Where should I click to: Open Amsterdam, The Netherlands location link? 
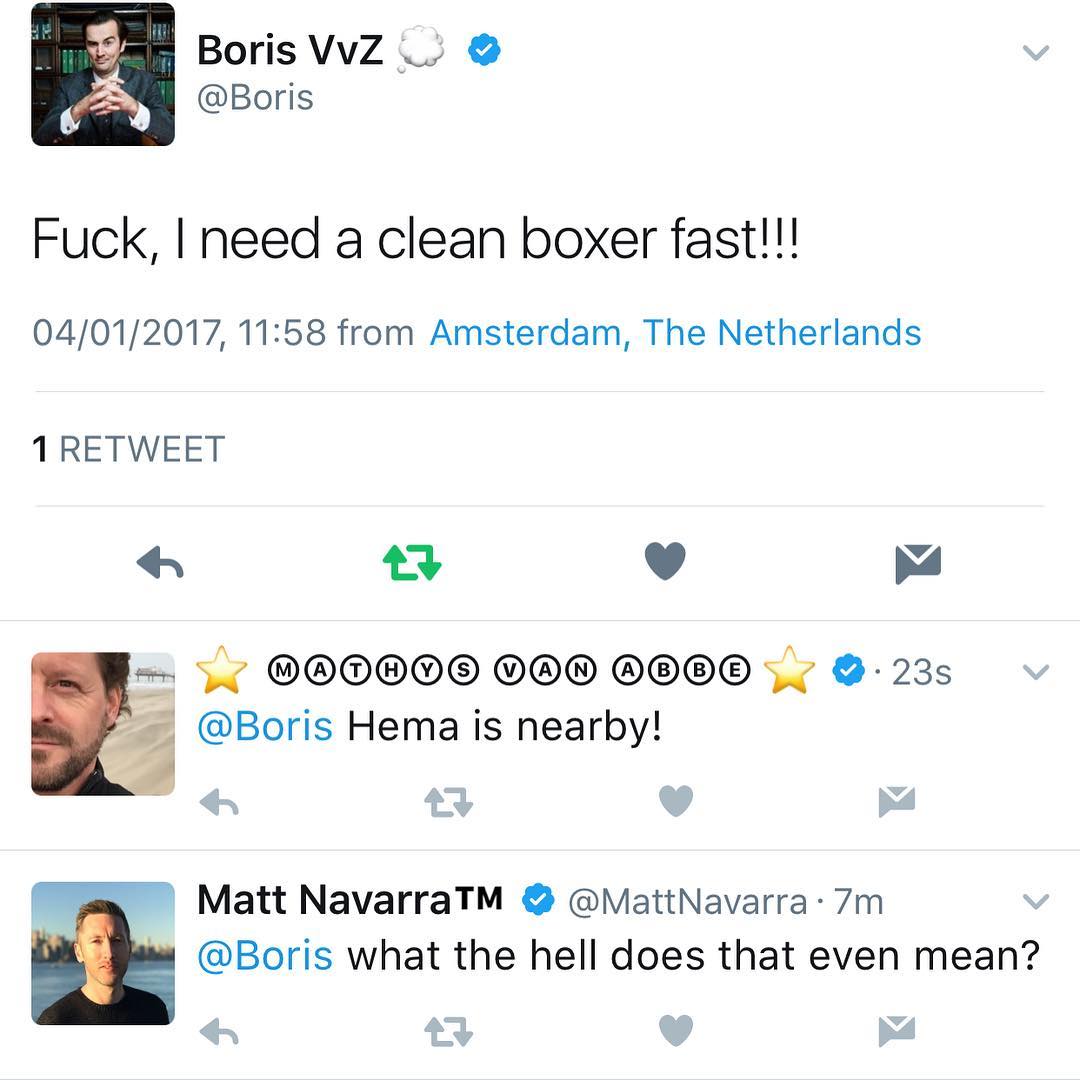675,332
